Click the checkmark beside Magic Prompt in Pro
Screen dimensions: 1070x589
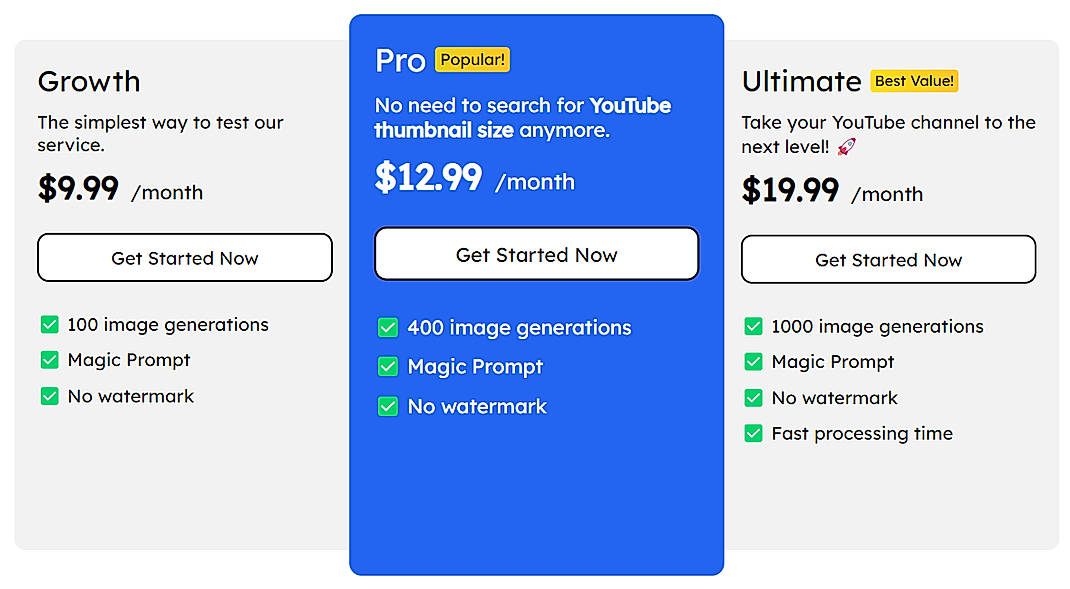click(388, 366)
